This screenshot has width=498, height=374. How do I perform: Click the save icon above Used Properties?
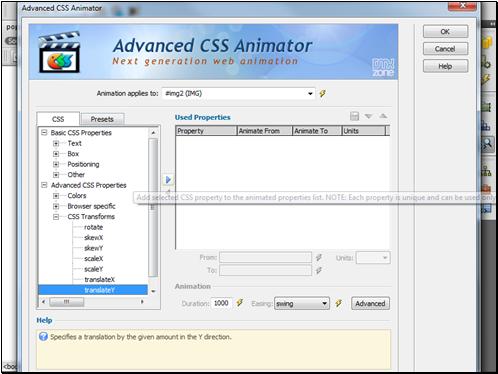[x=354, y=116]
